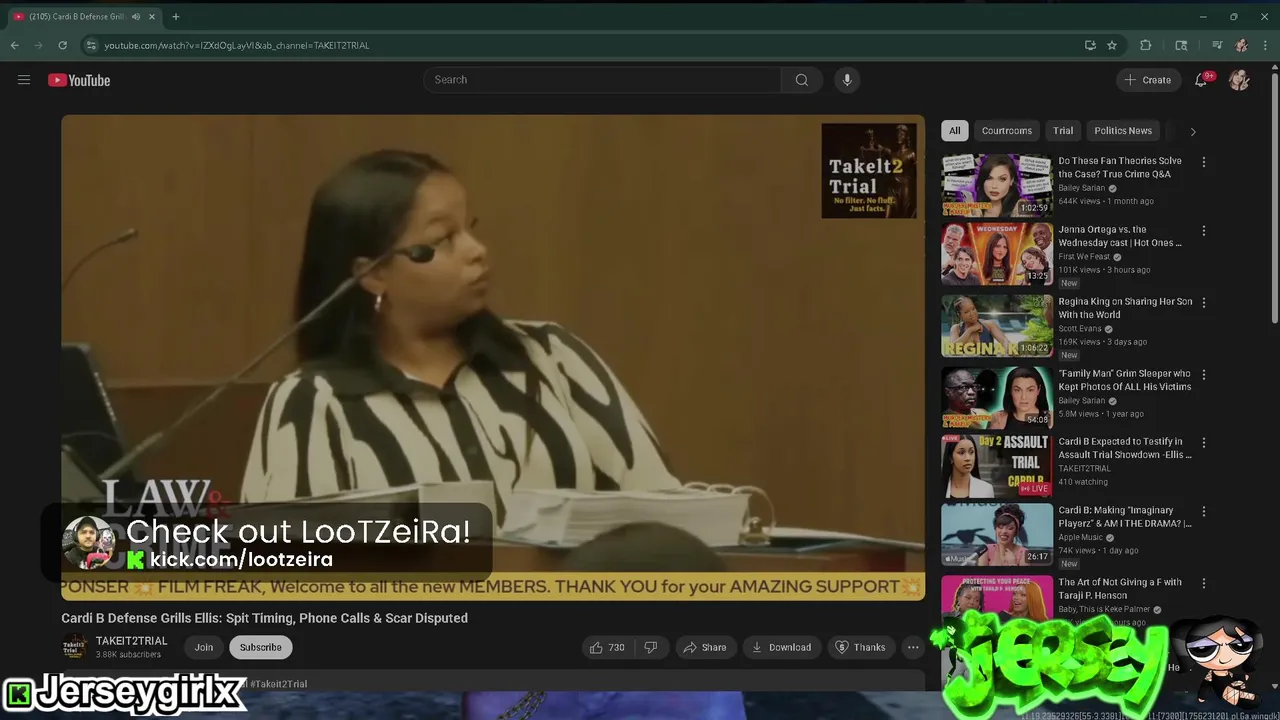This screenshot has height=720, width=1280.
Task: Open options menu for Regina King video
Action: coord(1204,303)
